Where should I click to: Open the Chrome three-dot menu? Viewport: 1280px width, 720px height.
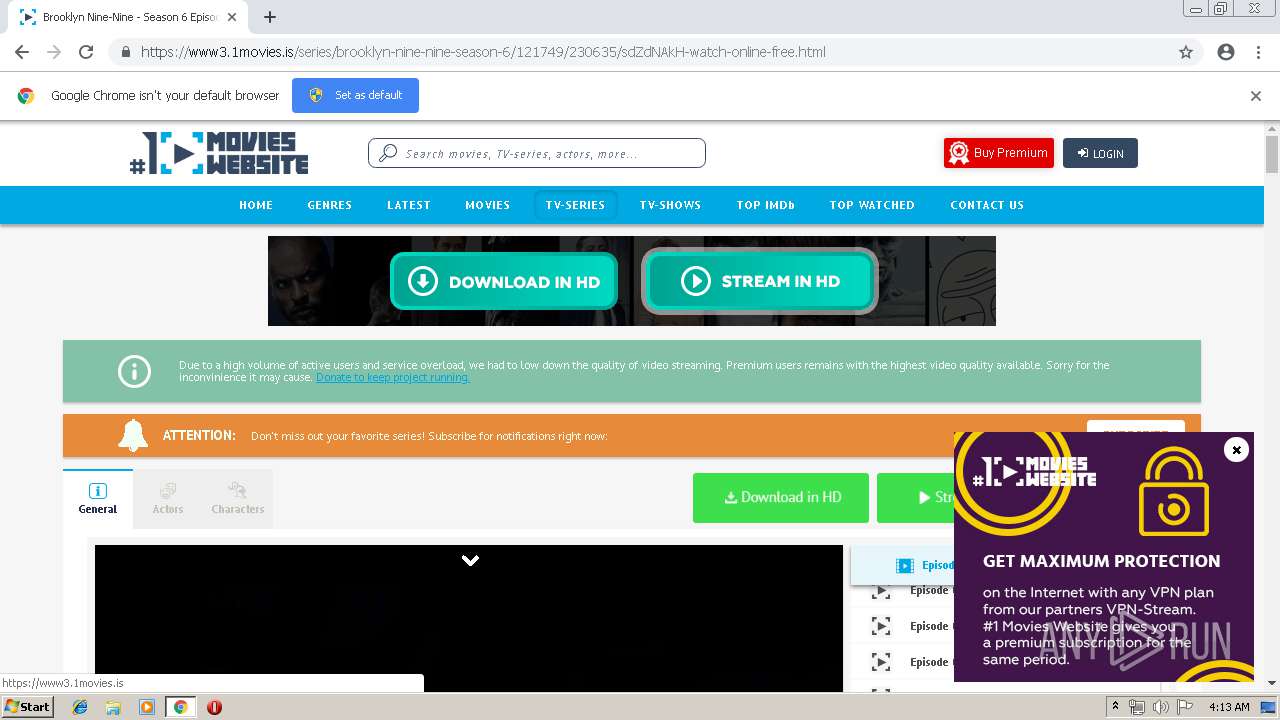(x=1258, y=52)
